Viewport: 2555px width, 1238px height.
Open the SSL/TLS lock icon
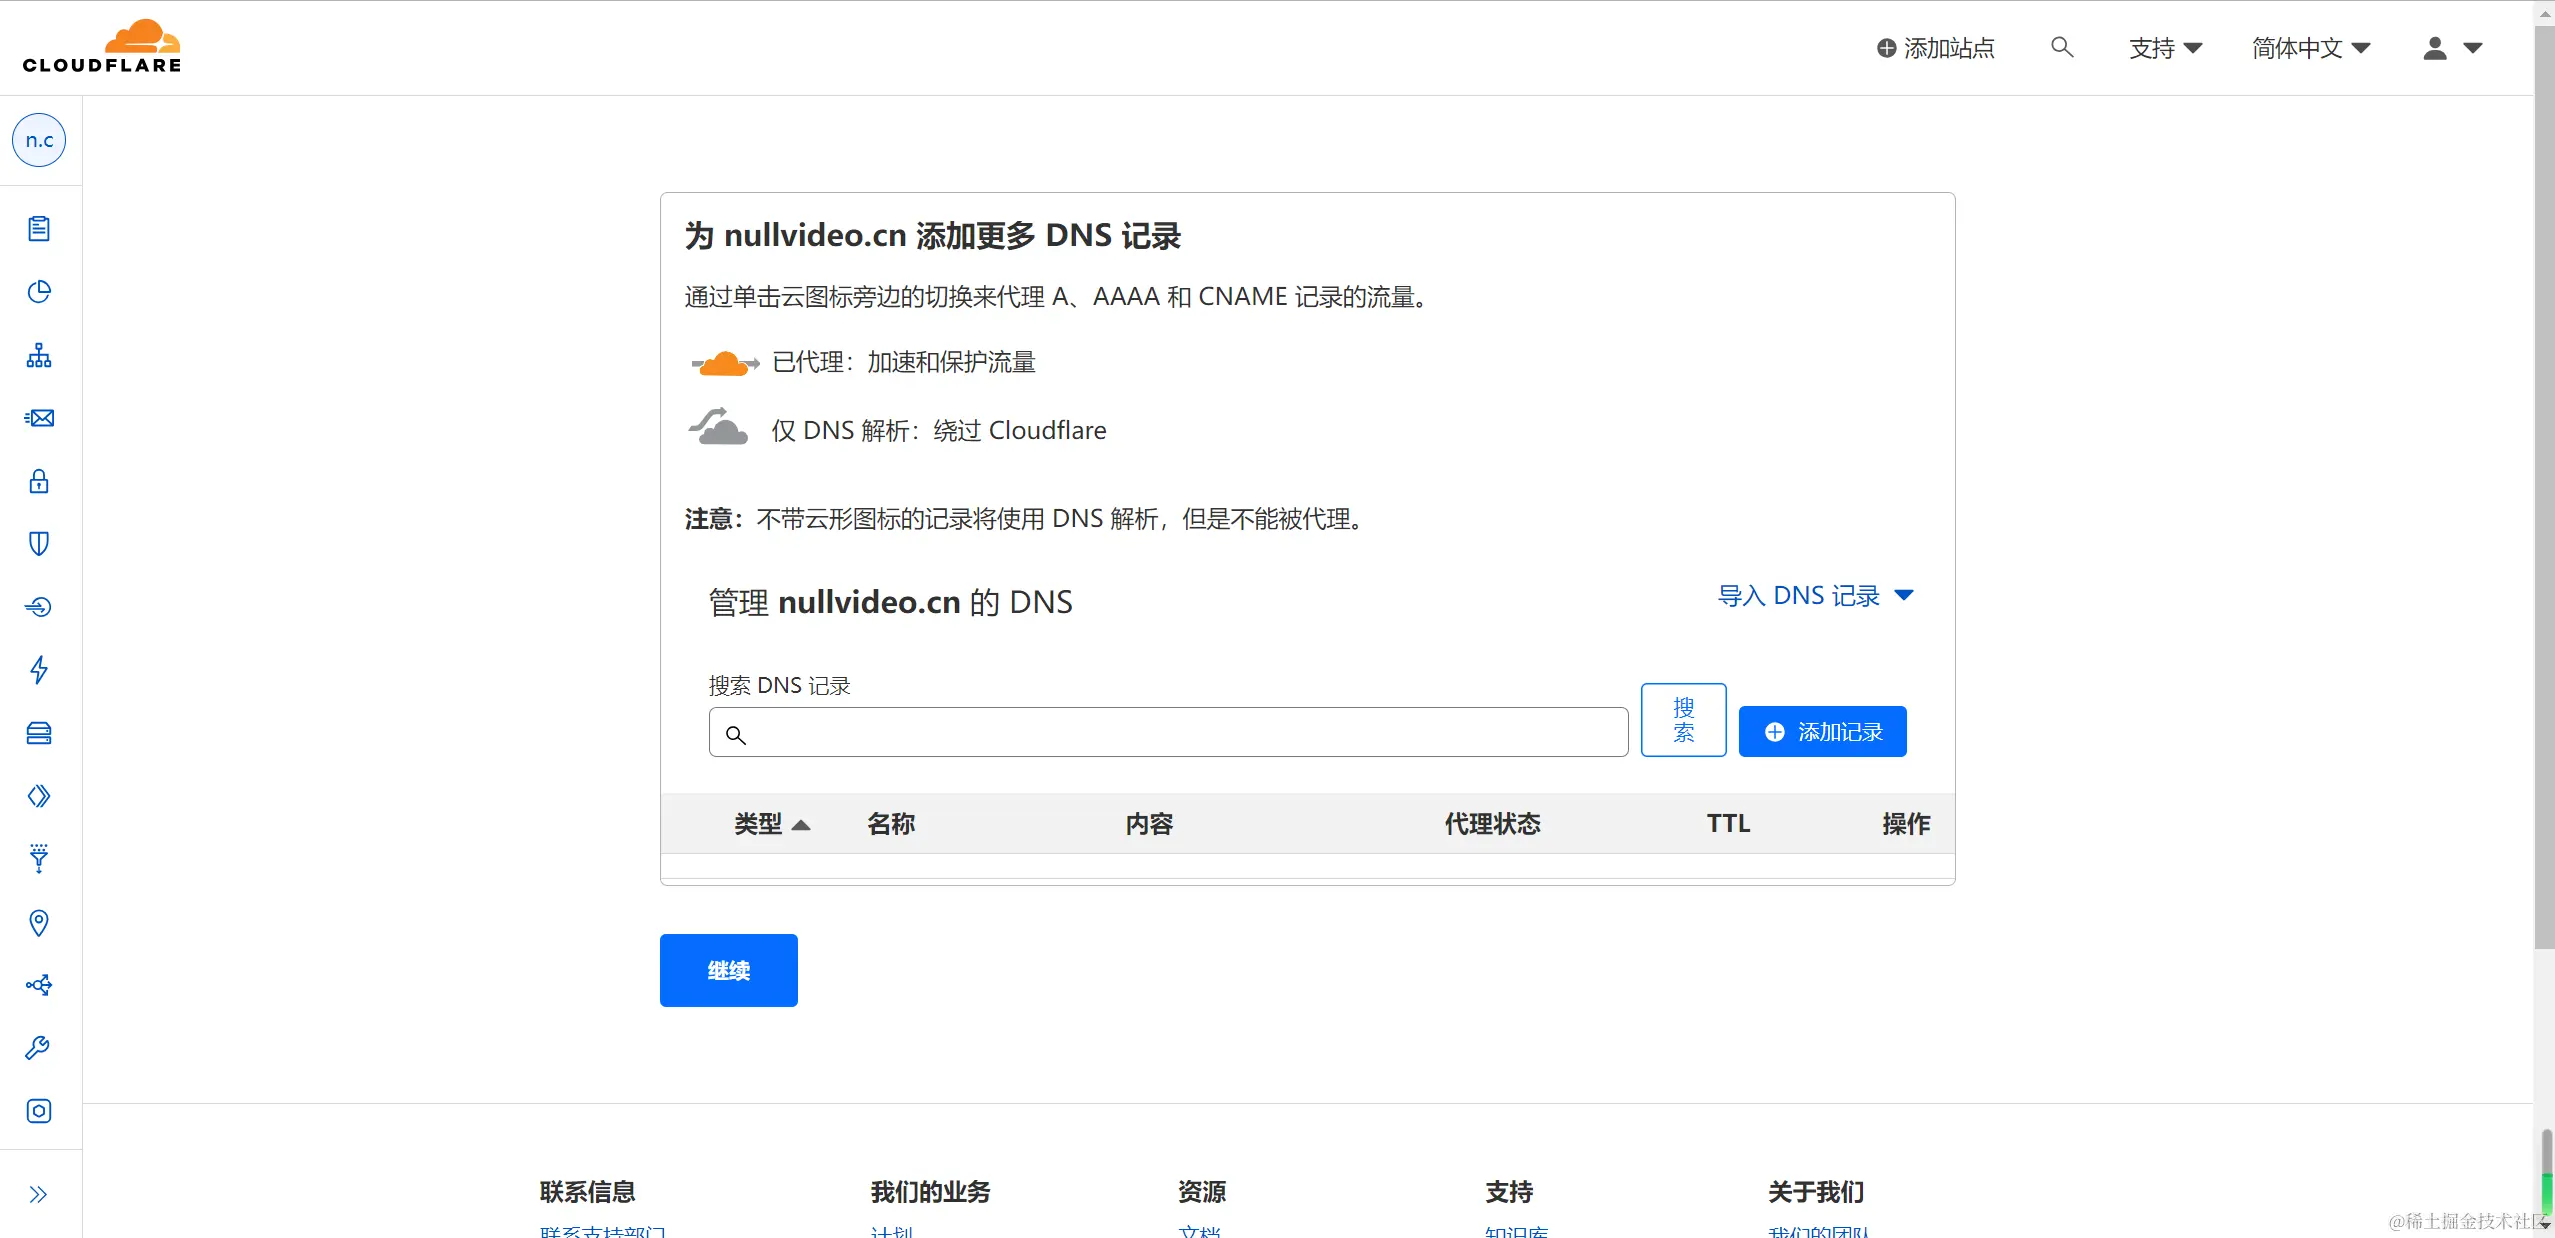pos(39,481)
